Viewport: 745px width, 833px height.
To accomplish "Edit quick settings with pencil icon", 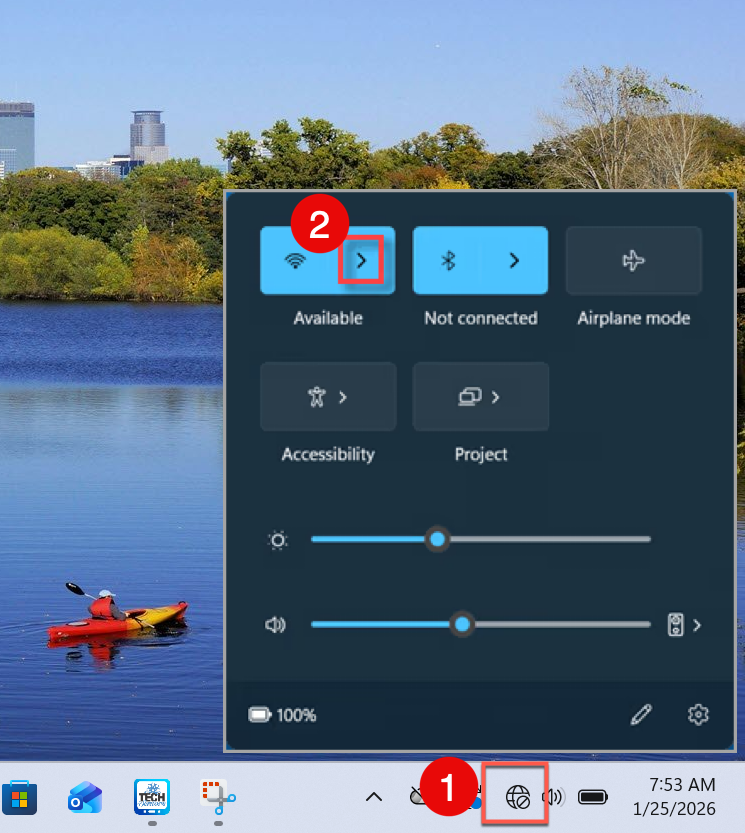I will pyautogui.click(x=641, y=714).
